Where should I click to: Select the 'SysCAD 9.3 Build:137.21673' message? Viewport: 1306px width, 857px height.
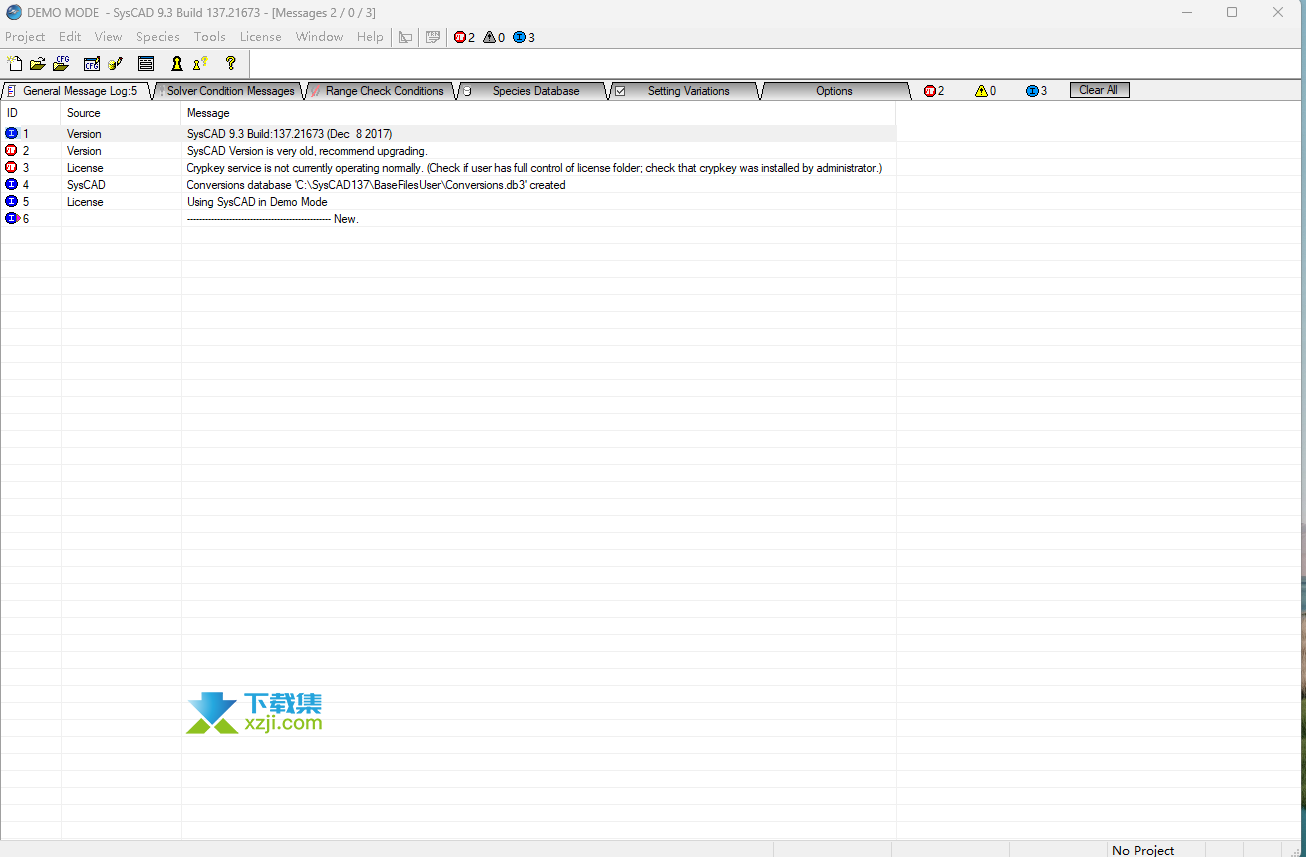point(289,134)
